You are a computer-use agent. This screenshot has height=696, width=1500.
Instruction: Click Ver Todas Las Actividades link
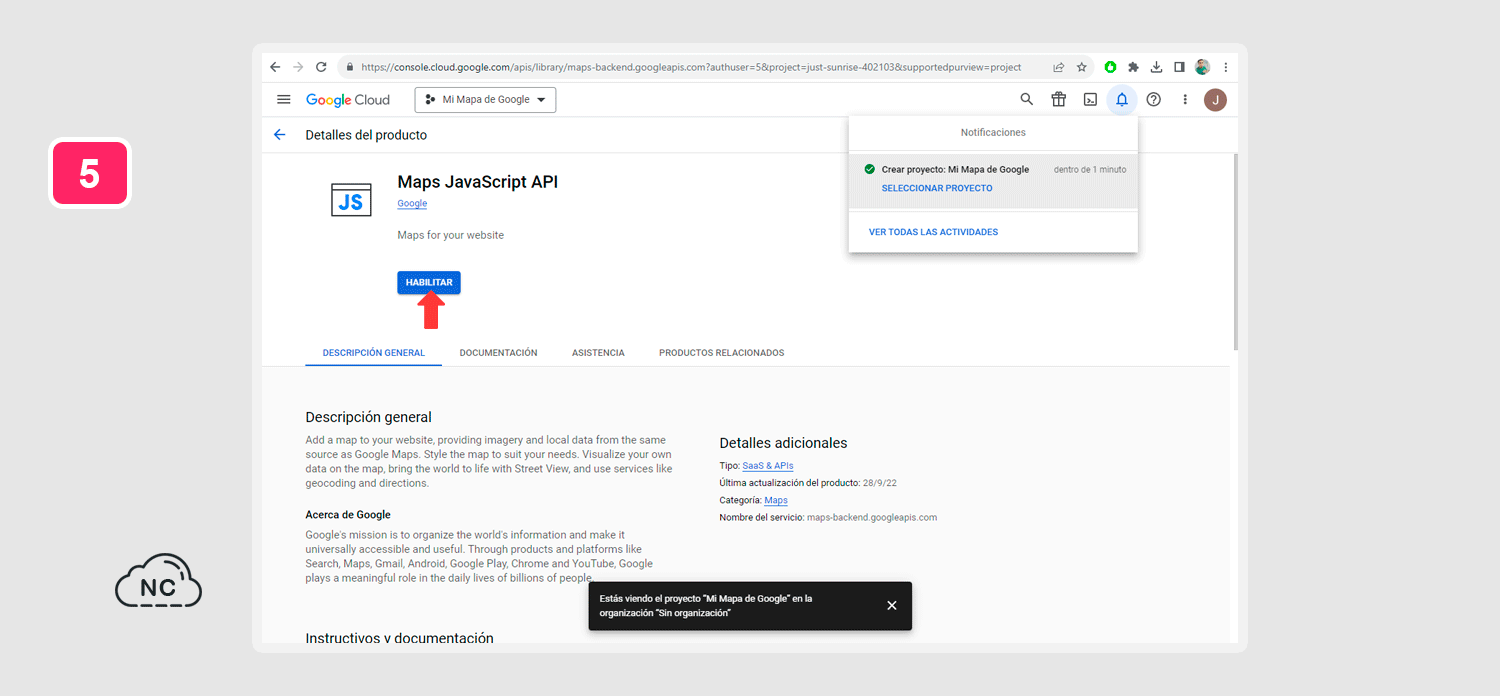click(x=933, y=232)
